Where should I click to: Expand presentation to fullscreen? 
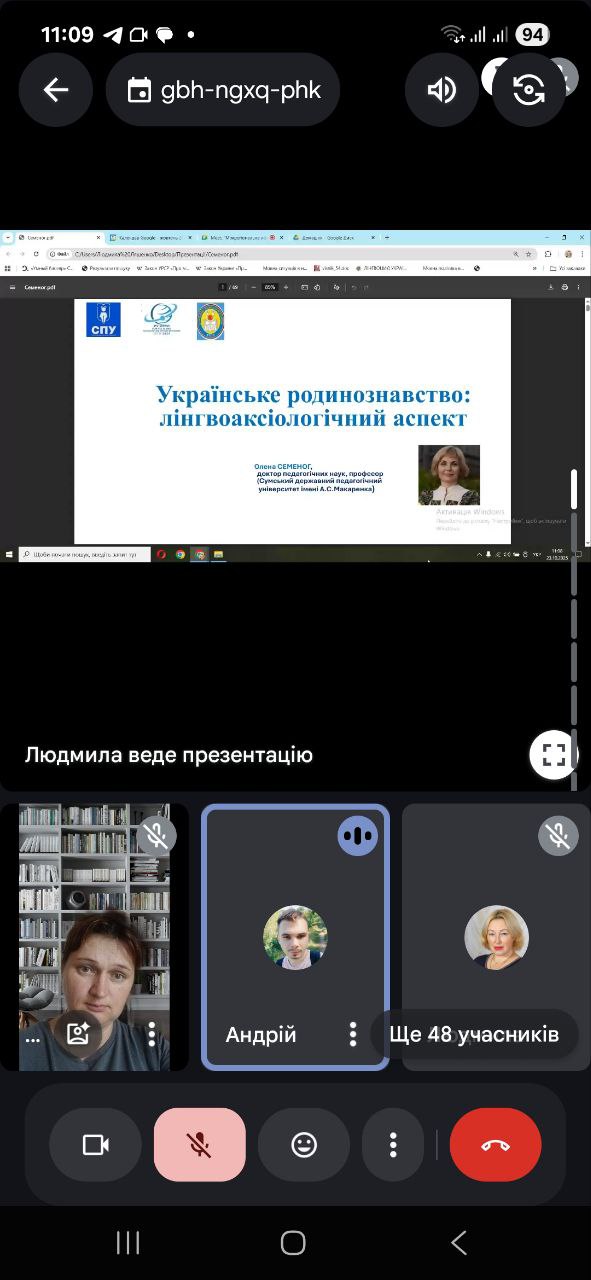coord(554,754)
